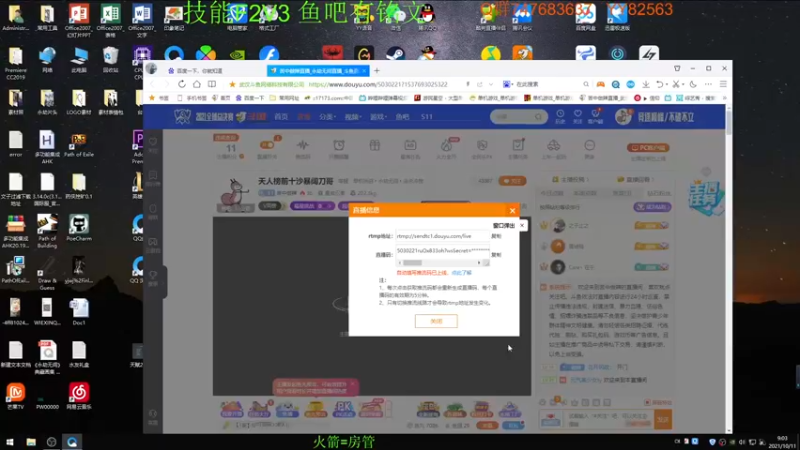The width and height of the screenshot is (800, 450).
Task: Click the orange send button in chat
Action: tap(663, 419)
